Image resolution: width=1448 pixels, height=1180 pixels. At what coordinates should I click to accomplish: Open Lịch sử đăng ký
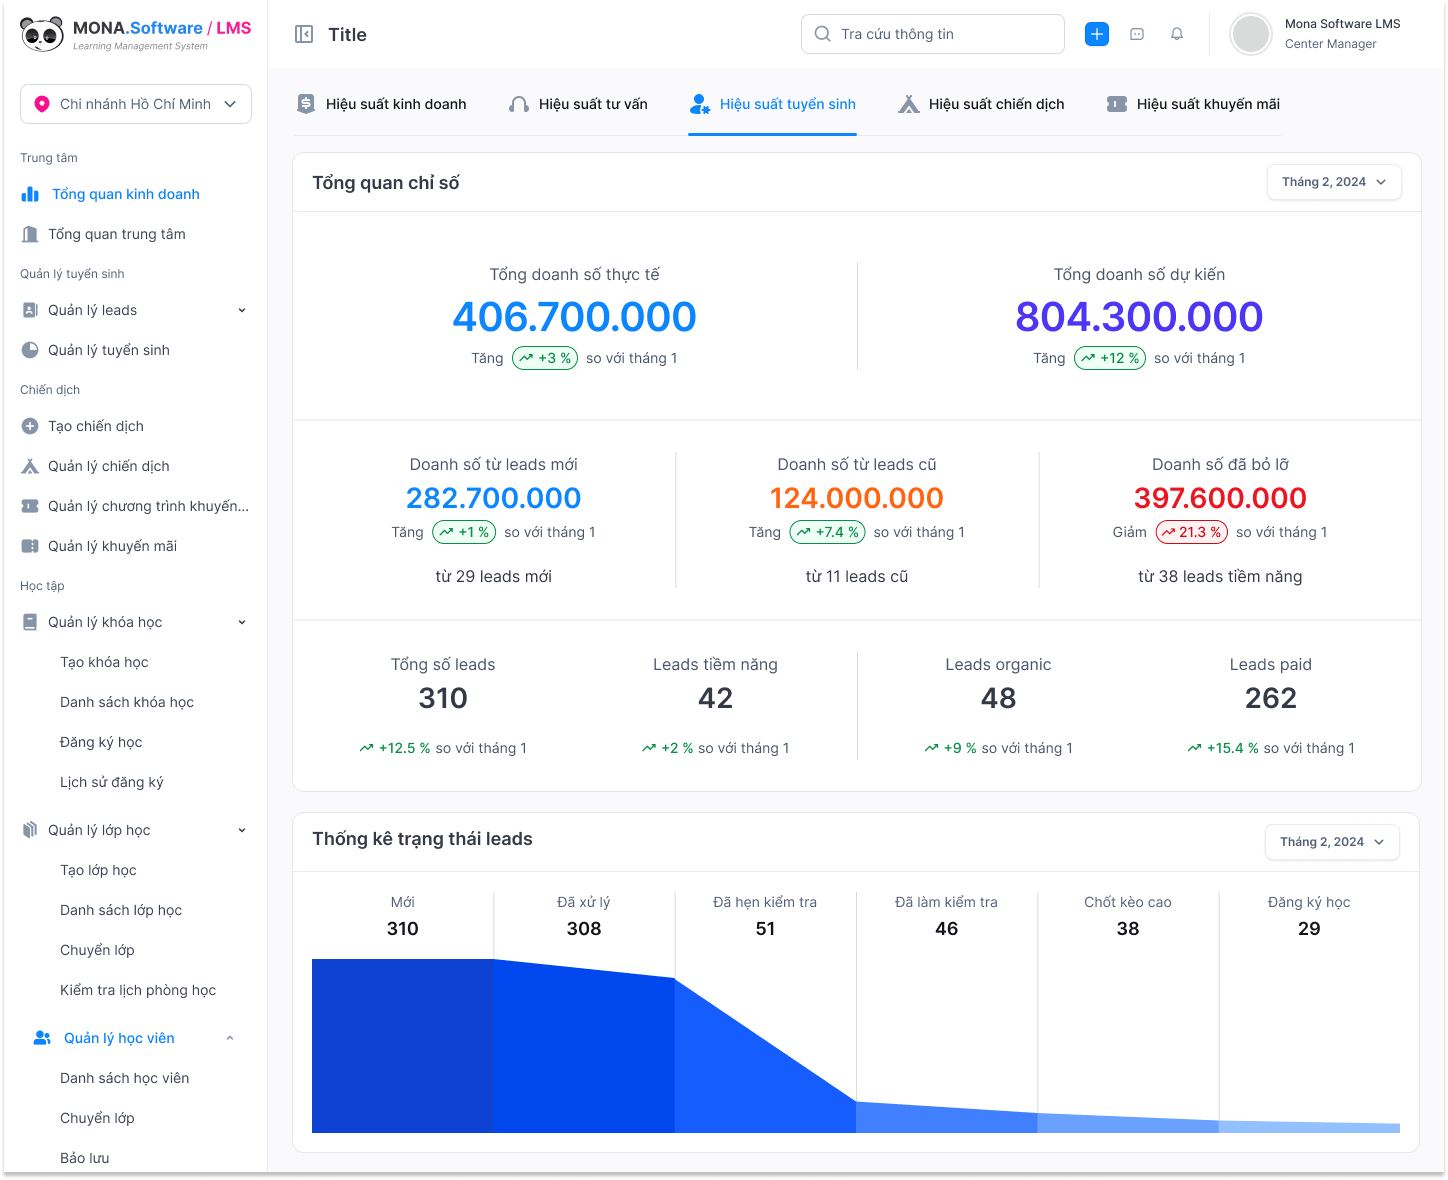pos(111,782)
